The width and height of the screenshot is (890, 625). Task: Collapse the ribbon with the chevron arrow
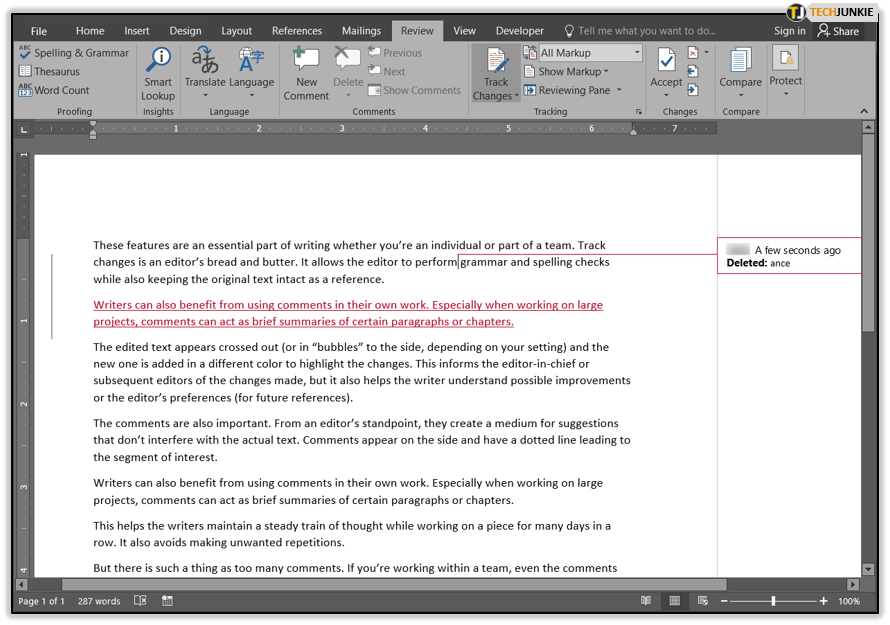[864, 111]
